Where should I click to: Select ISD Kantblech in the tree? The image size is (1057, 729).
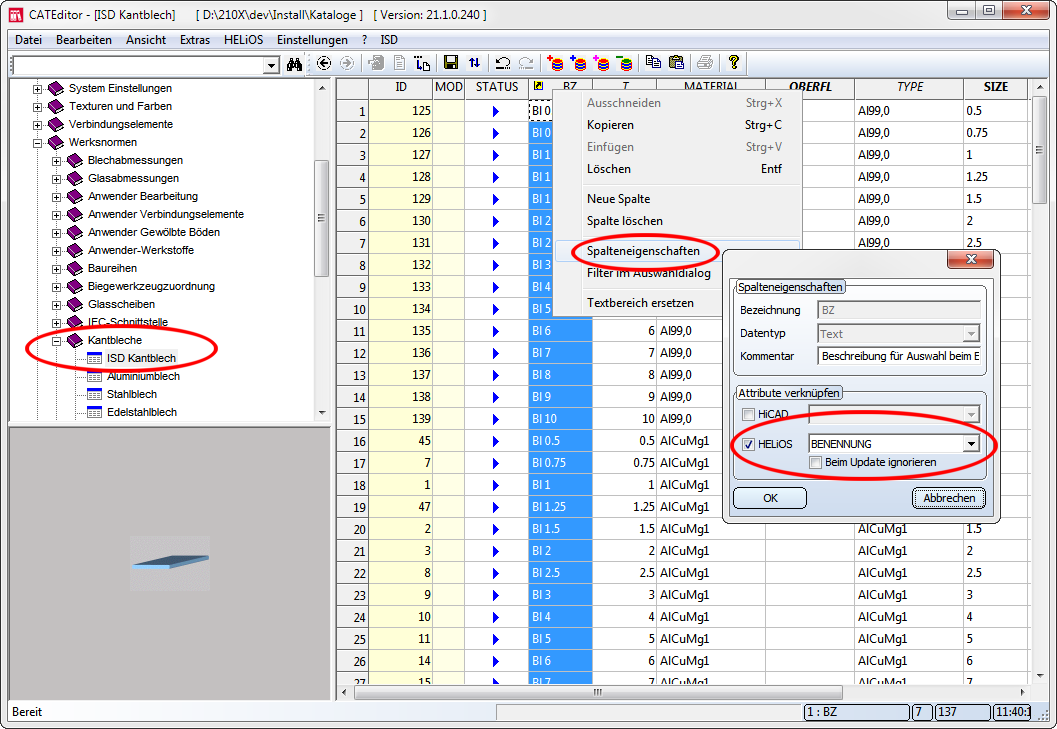tap(141, 359)
